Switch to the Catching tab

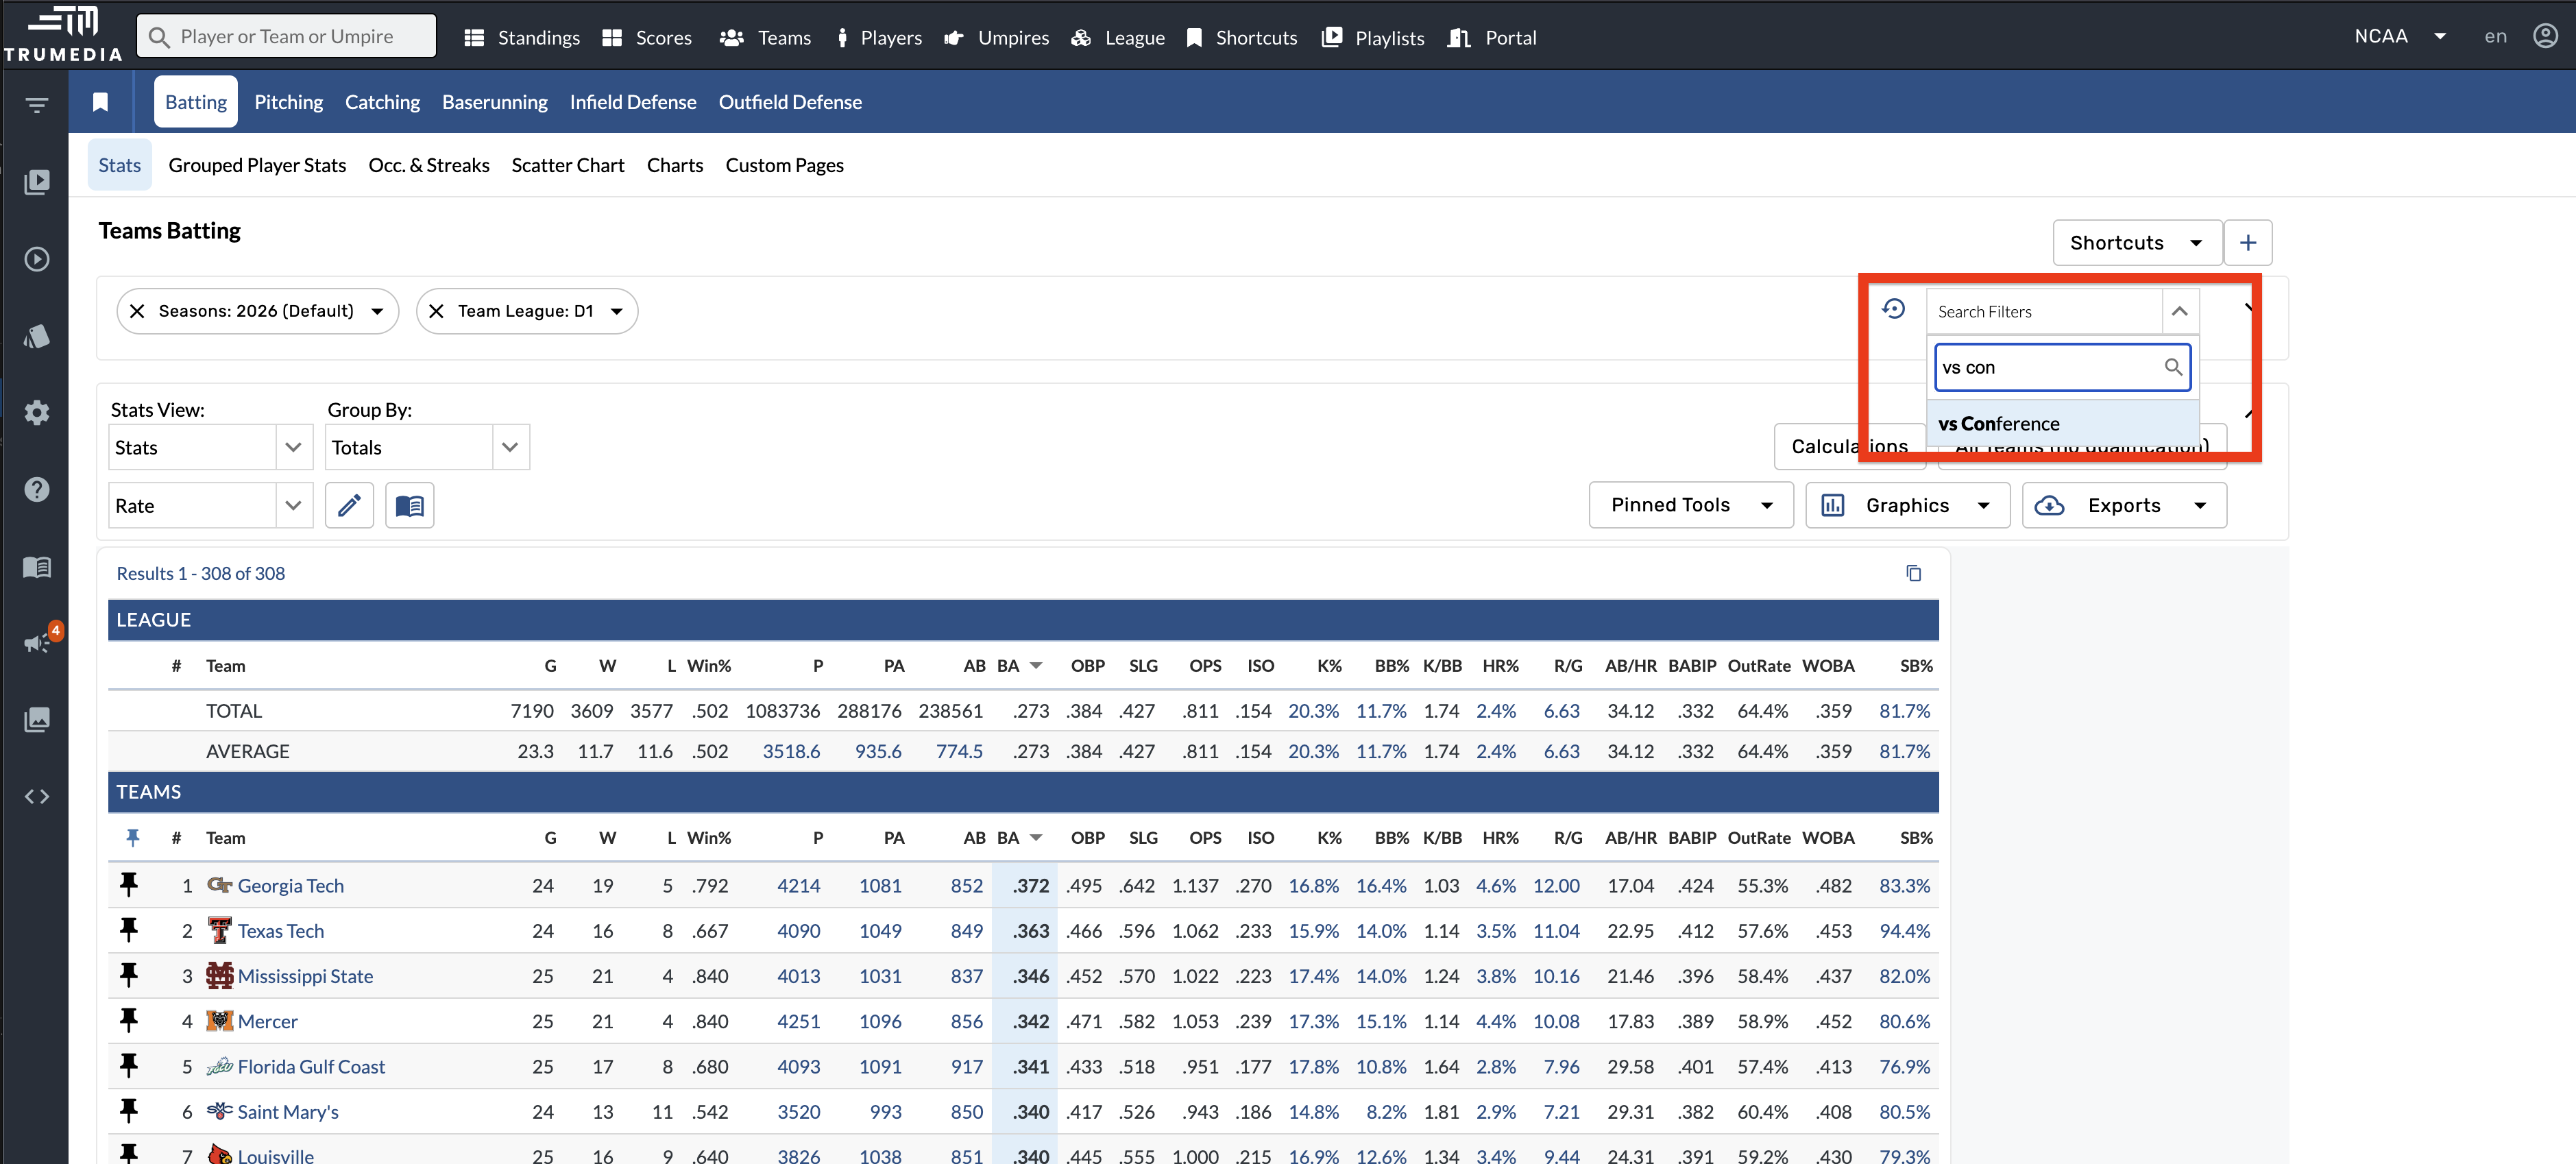tap(382, 102)
